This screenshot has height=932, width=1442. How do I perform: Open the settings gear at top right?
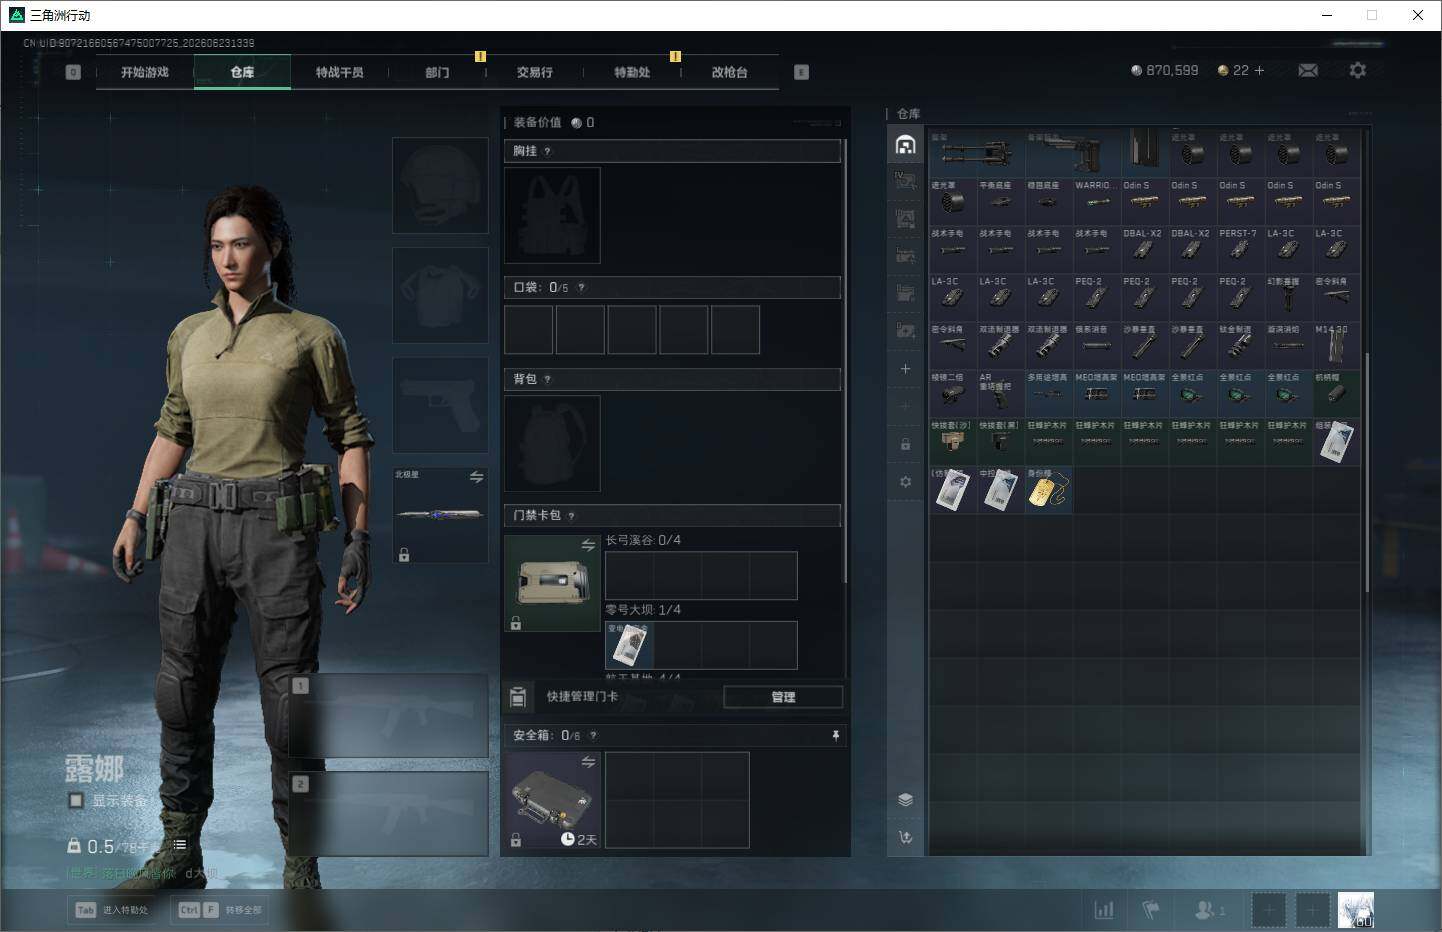click(1357, 70)
